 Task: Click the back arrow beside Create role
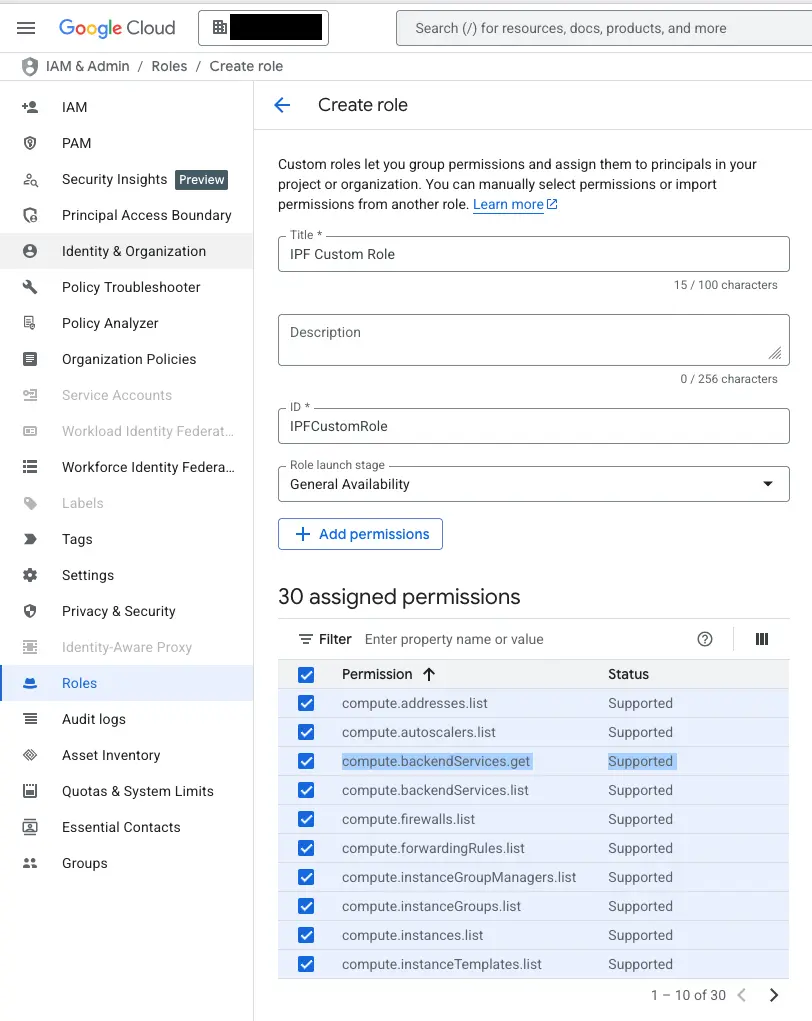click(282, 105)
